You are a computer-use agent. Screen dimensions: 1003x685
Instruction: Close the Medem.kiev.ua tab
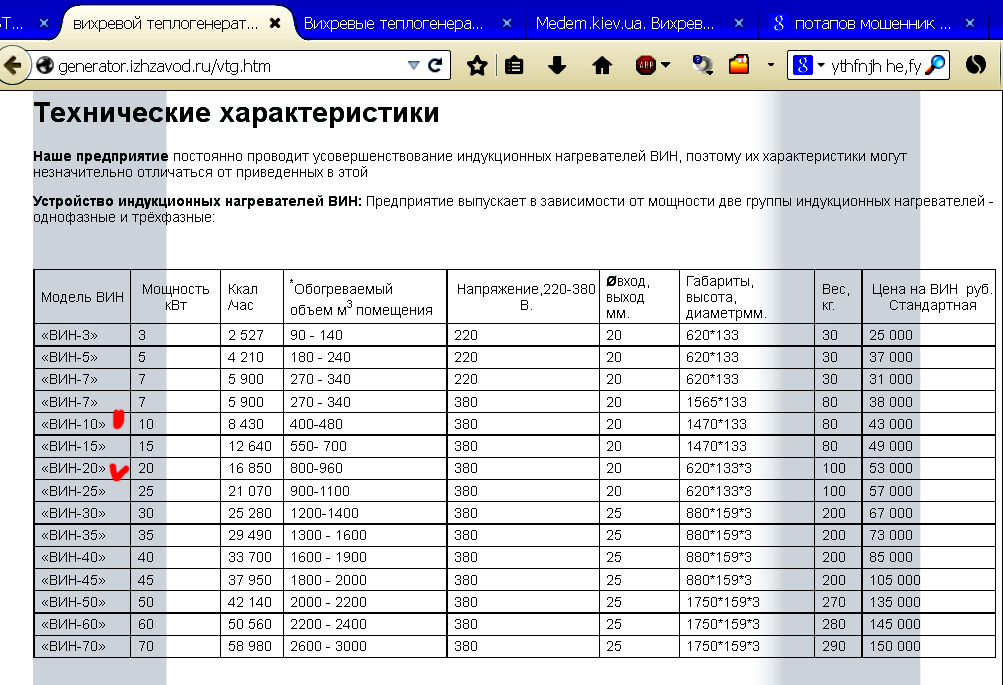tap(739, 24)
